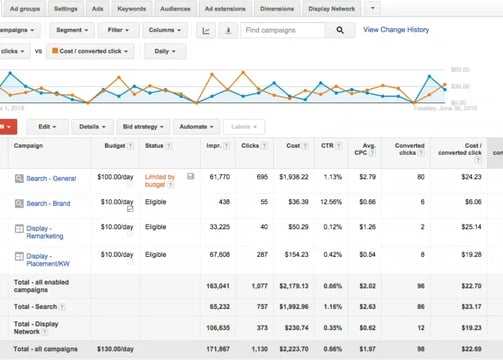The image size is (503, 360).
Task: Expand the Columns dropdown
Action: (165, 30)
